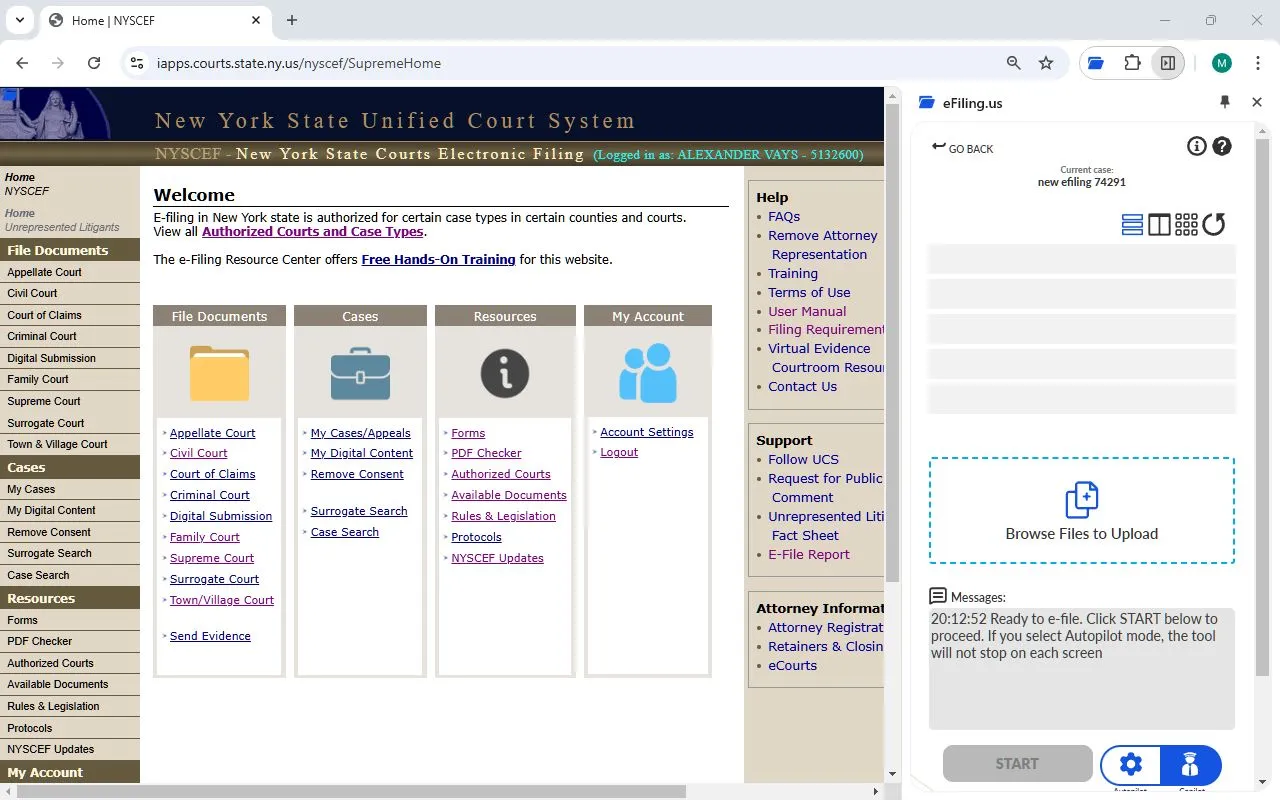This screenshot has height=800, width=1280.
Task: Click the START button
Action: pyautogui.click(x=1017, y=763)
